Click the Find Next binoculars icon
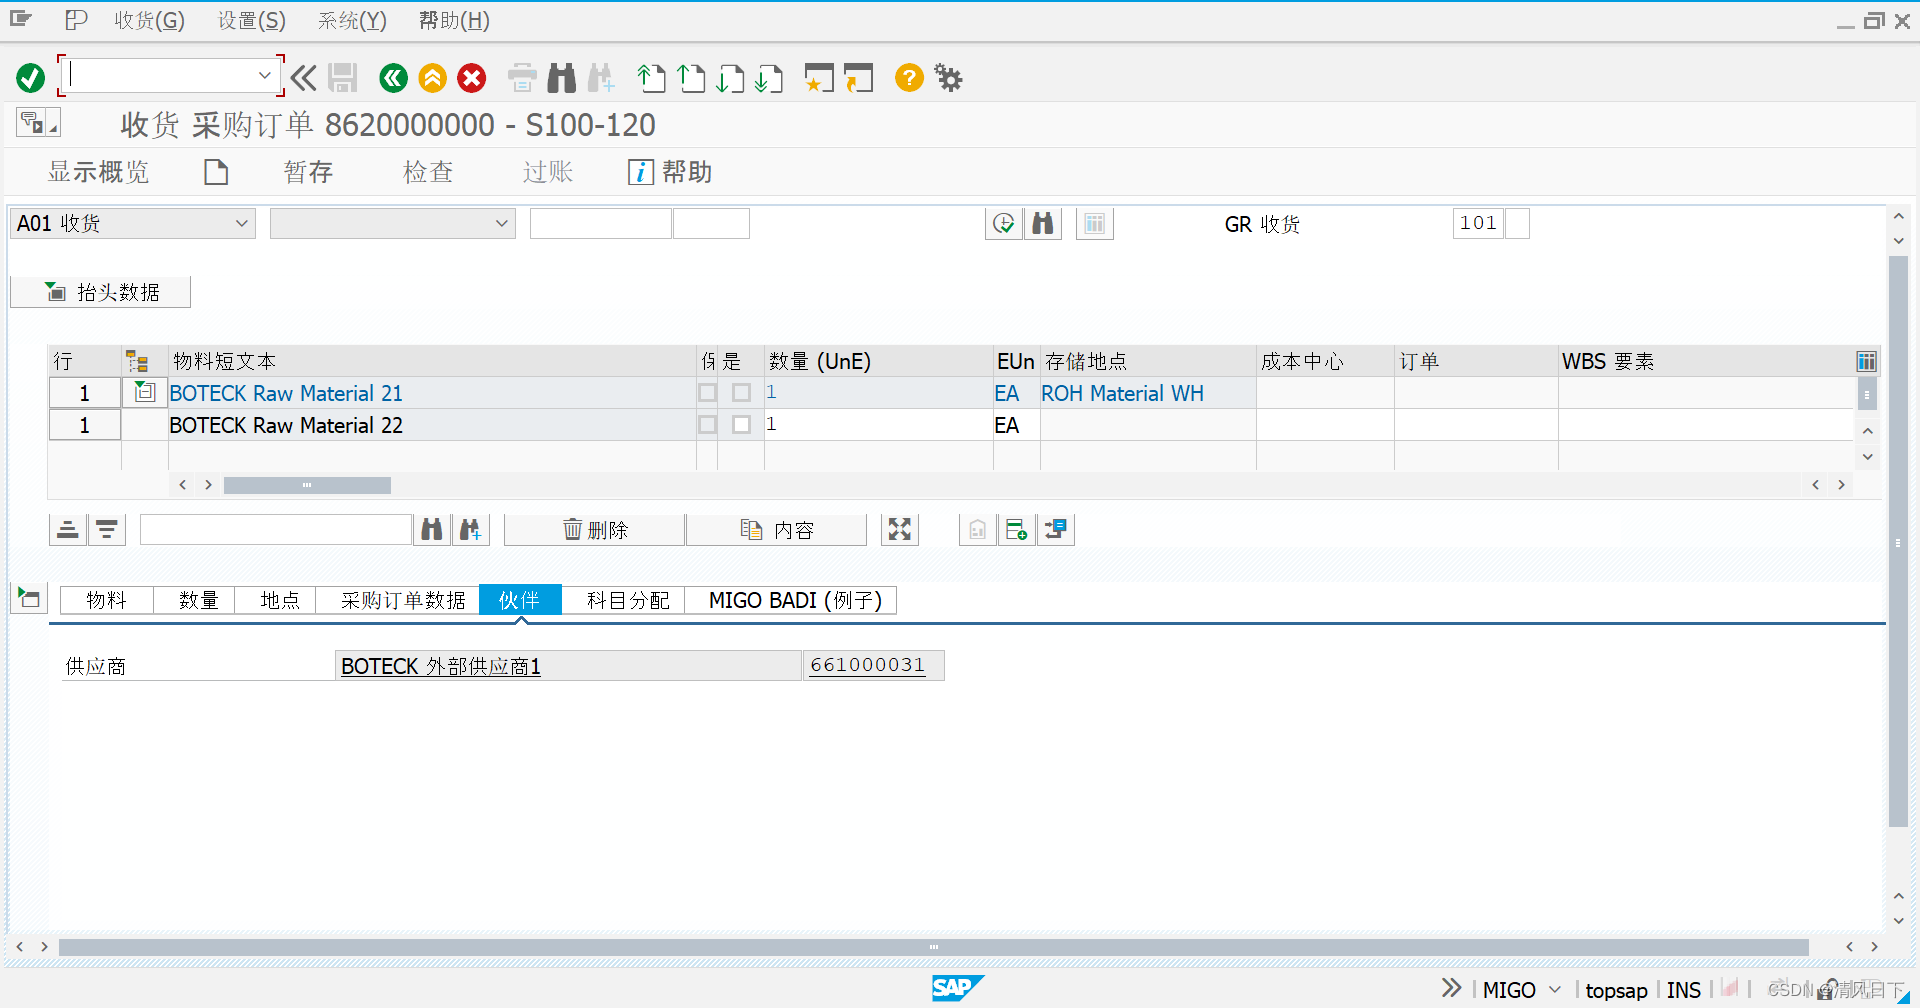This screenshot has width=1920, height=1008. tap(601, 77)
